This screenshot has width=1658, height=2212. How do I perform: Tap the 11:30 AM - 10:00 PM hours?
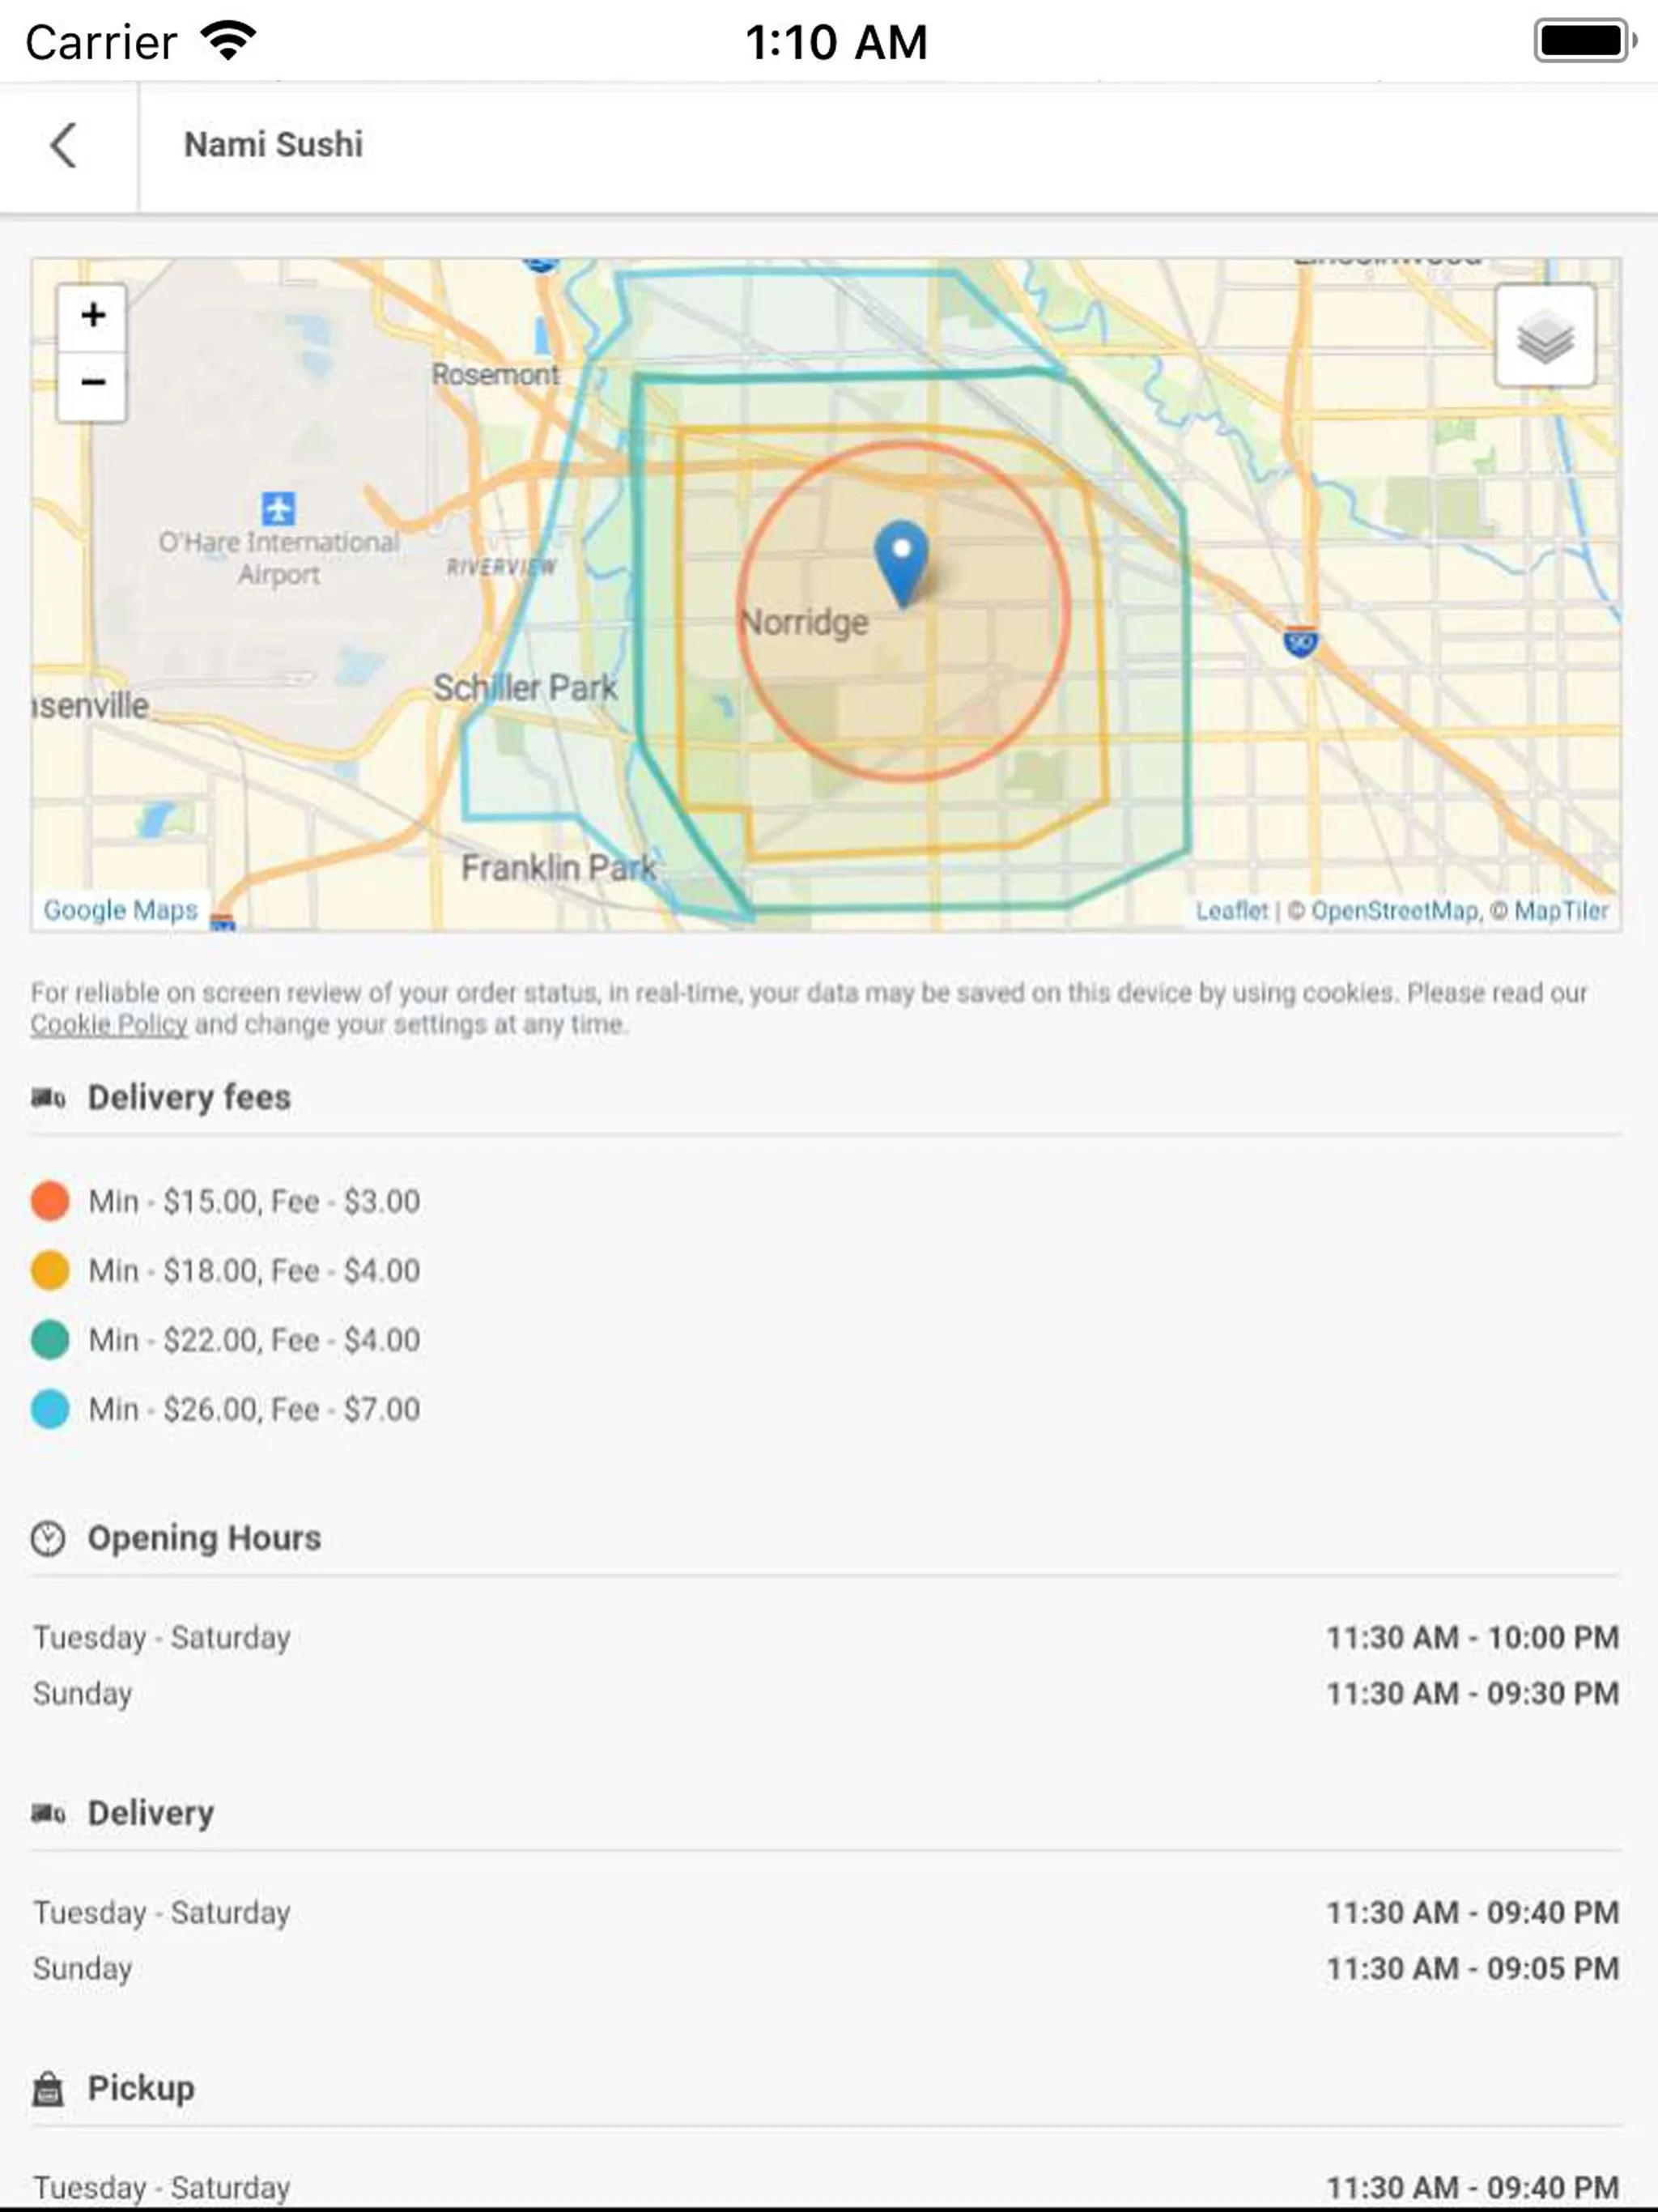[x=1473, y=1637]
